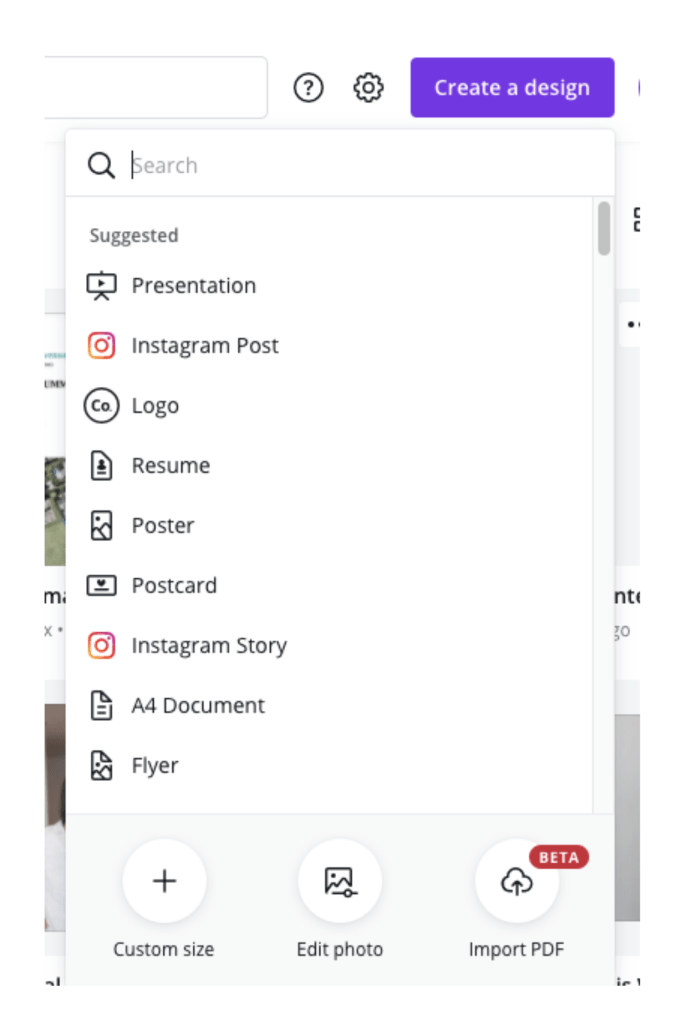The width and height of the screenshot is (683, 1024).
Task: Click the A4 Document icon
Action: pyautogui.click(x=102, y=705)
